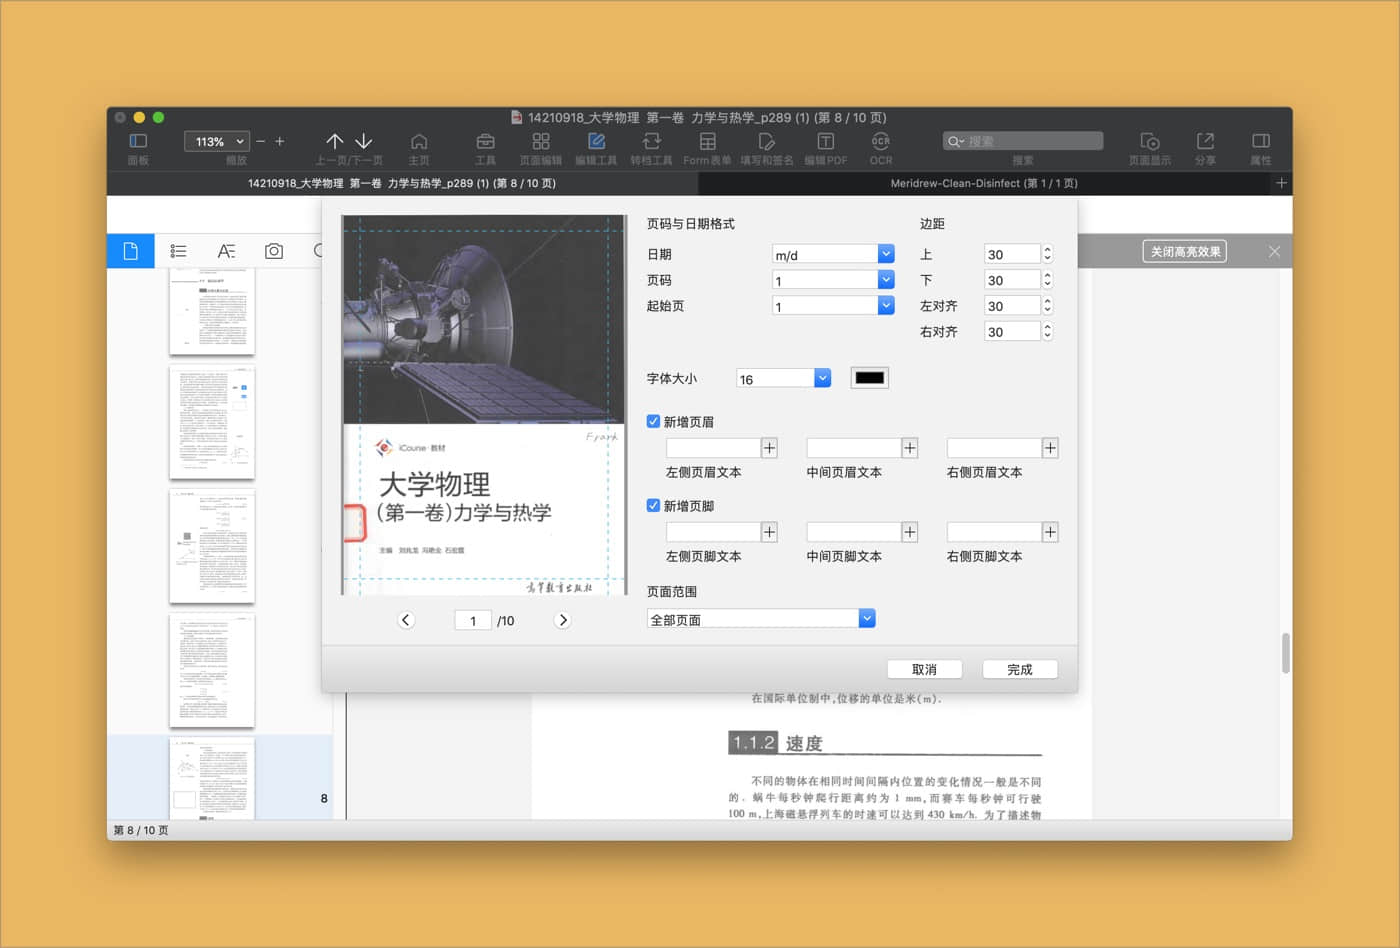Go to previous page with up arrow
Screen dimensions: 1400x948
[335, 141]
